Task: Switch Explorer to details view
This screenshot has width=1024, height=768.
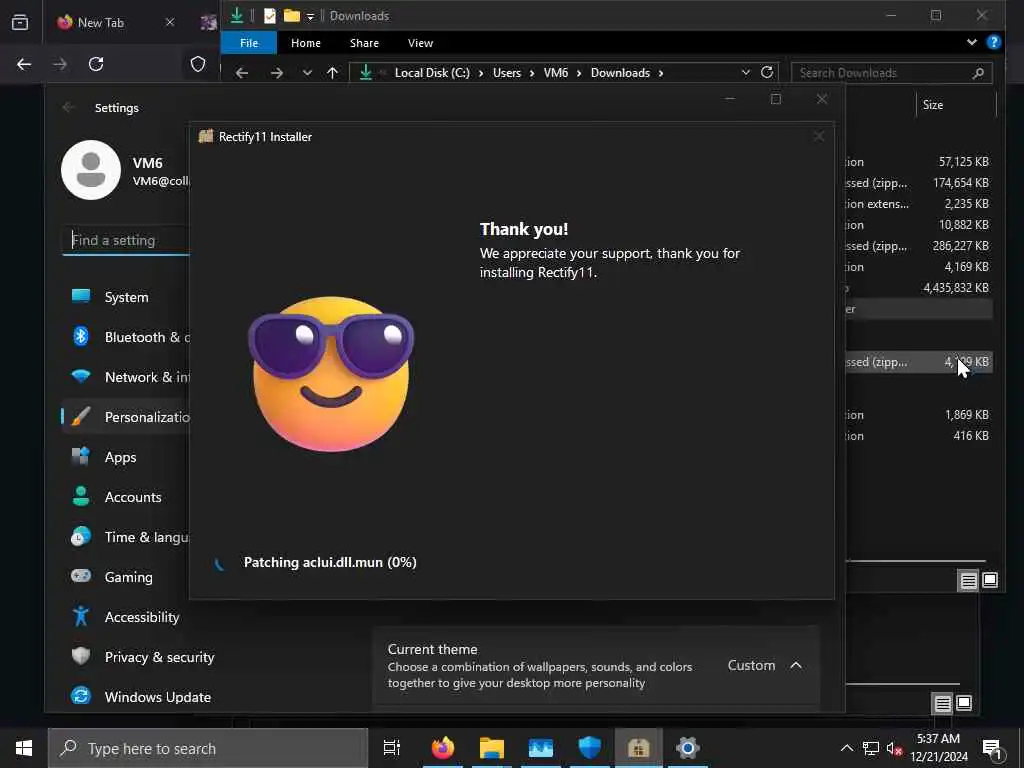Action: coord(968,581)
